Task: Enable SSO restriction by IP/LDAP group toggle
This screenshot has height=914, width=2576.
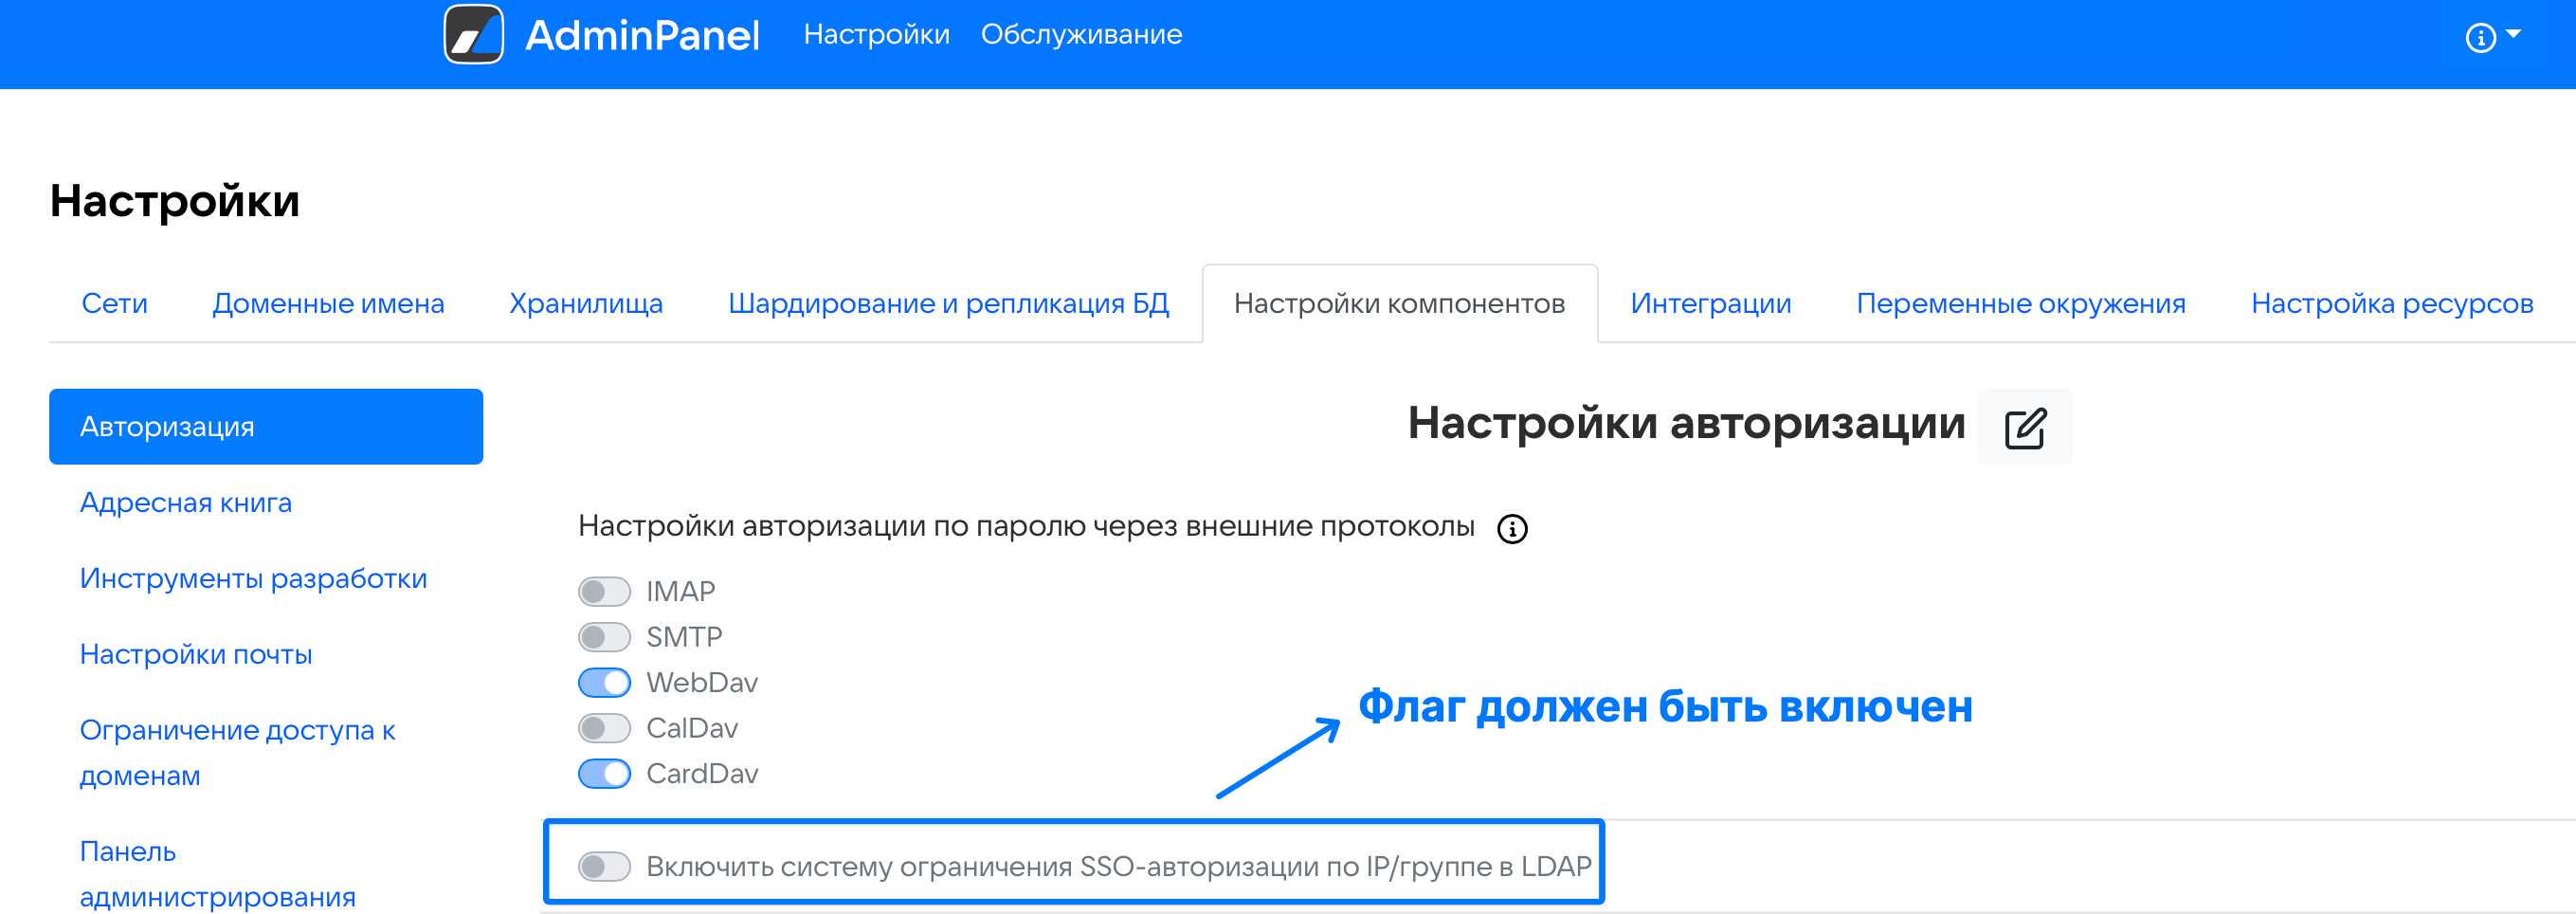Action: click(604, 866)
